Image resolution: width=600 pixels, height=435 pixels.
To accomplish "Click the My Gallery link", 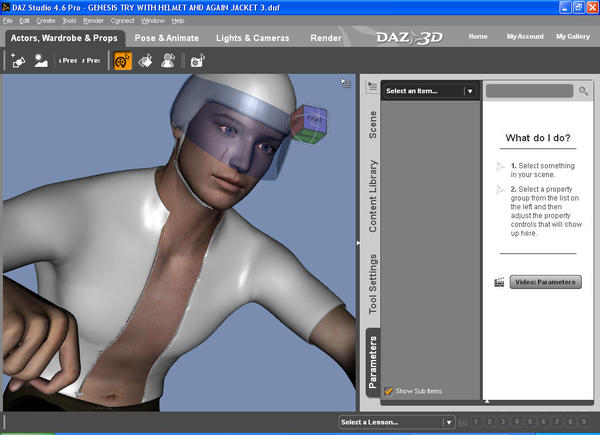I will (x=573, y=36).
